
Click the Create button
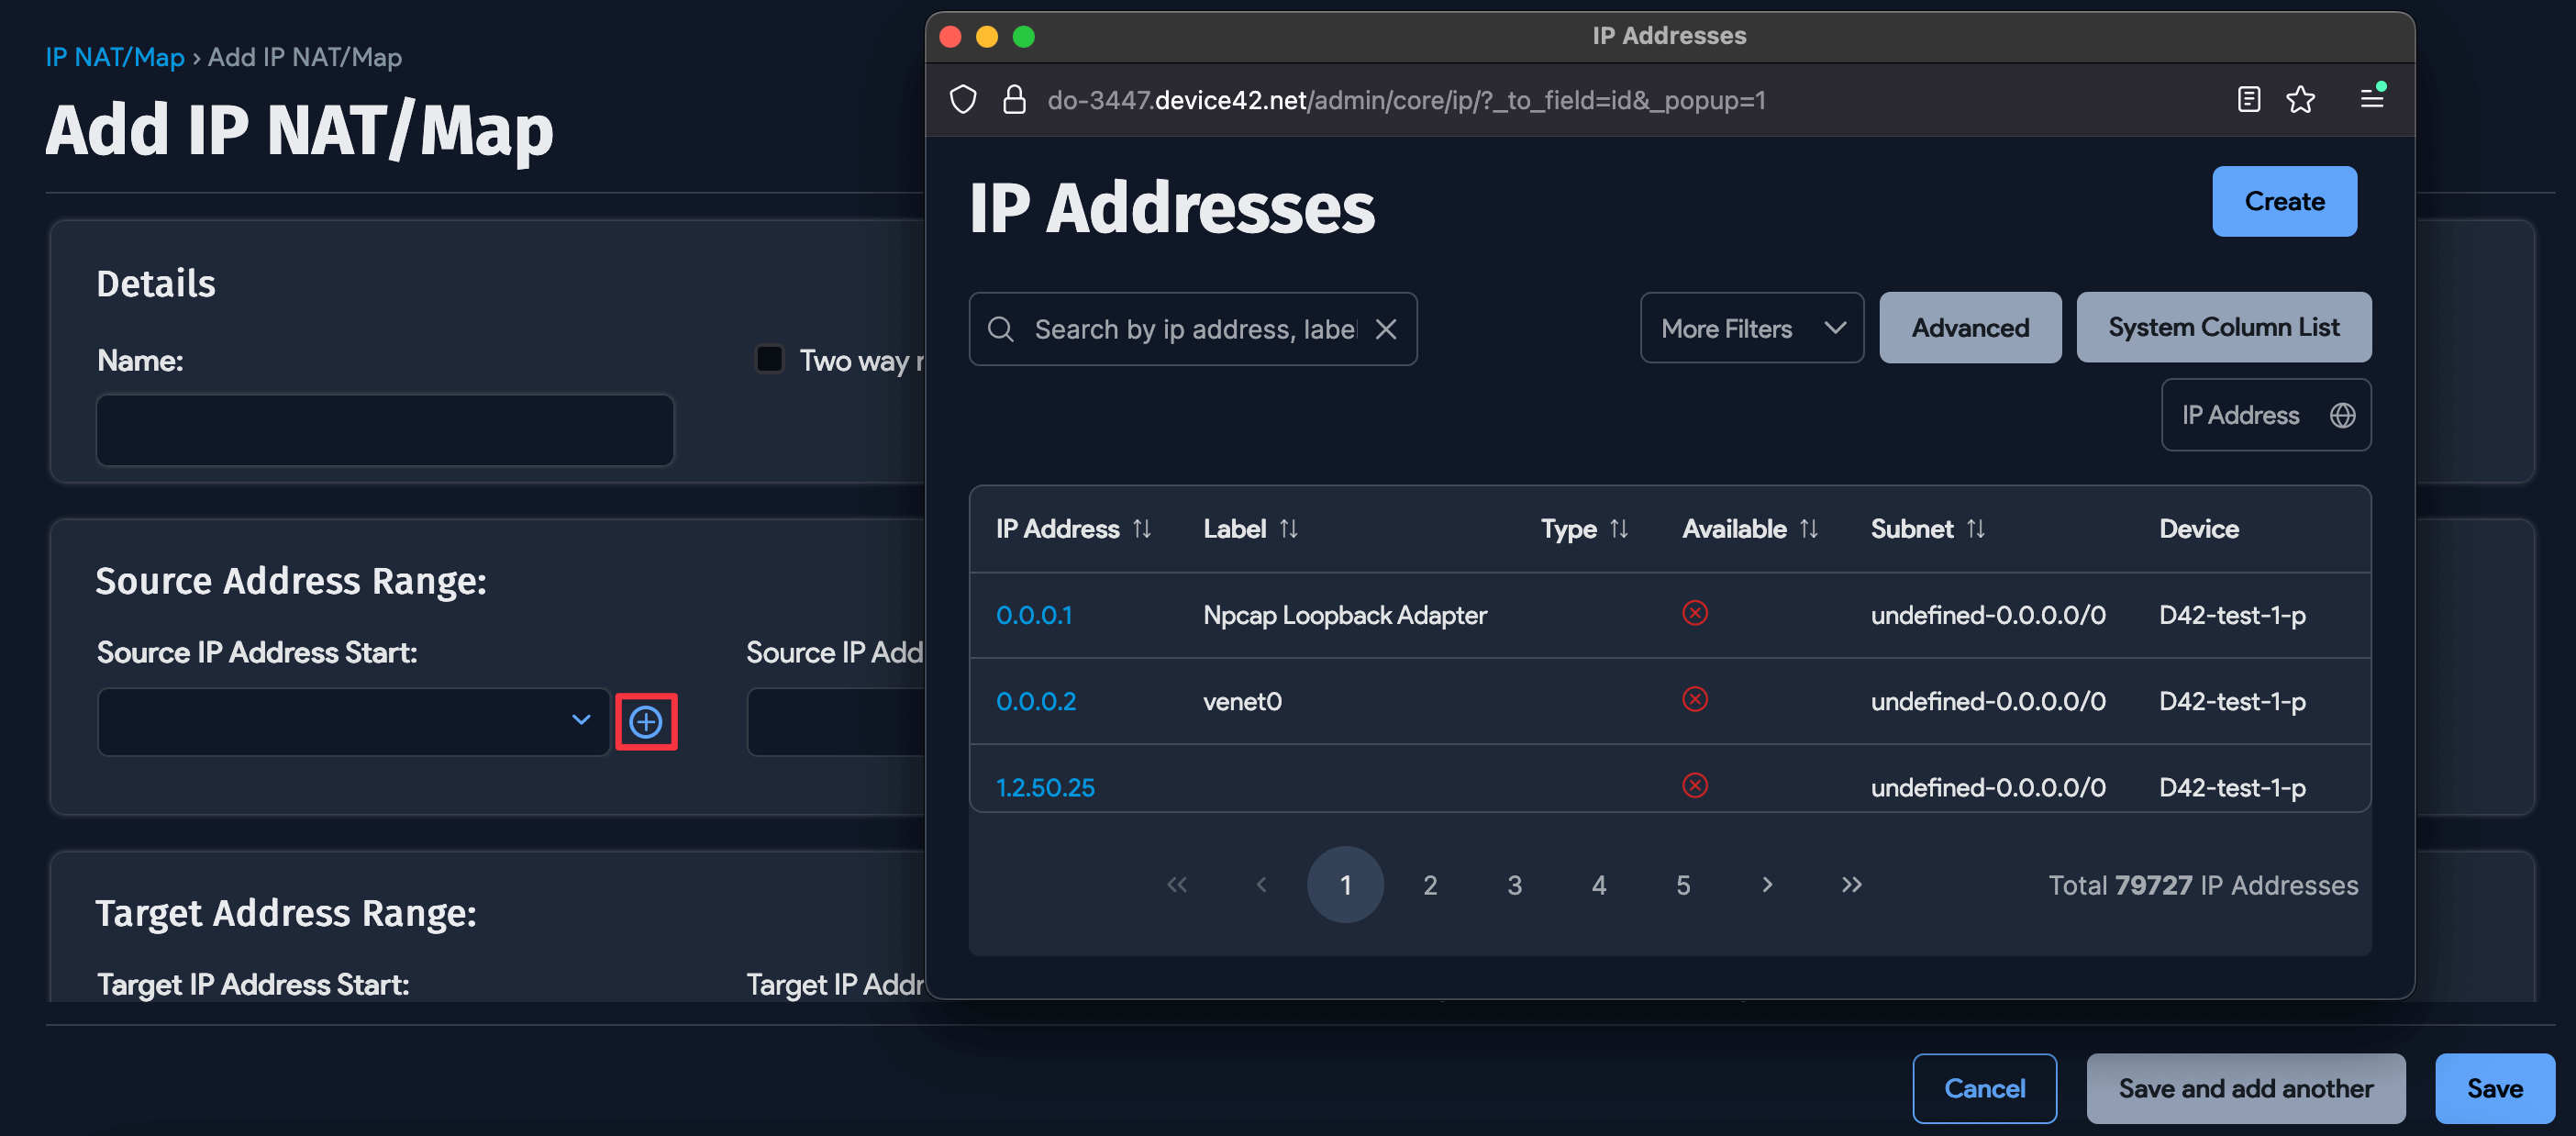(x=2284, y=201)
